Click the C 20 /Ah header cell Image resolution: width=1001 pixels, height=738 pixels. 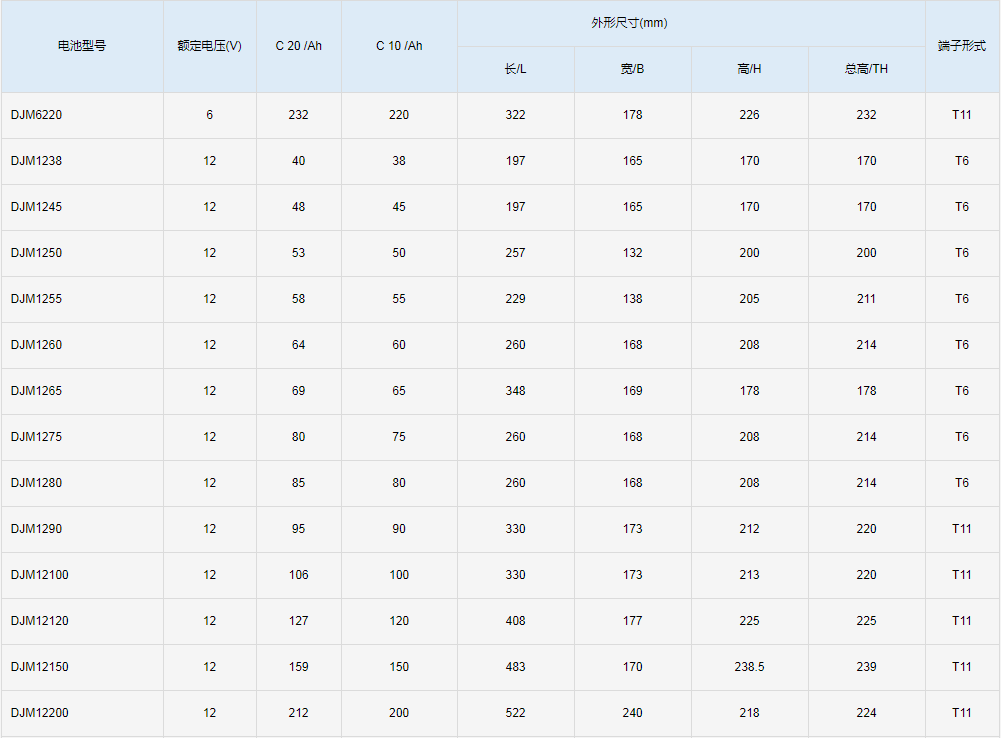coord(298,46)
